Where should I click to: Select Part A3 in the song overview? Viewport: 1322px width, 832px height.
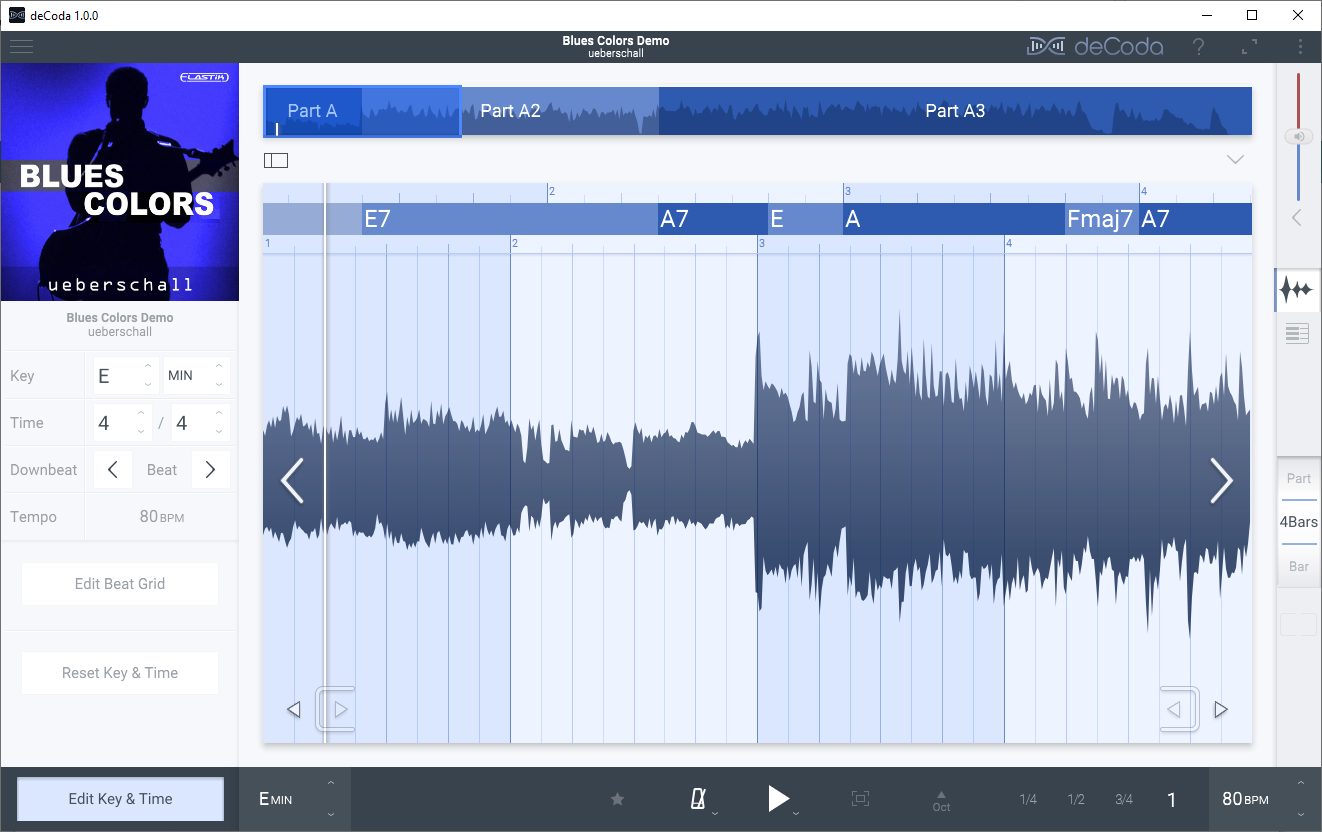click(955, 111)
